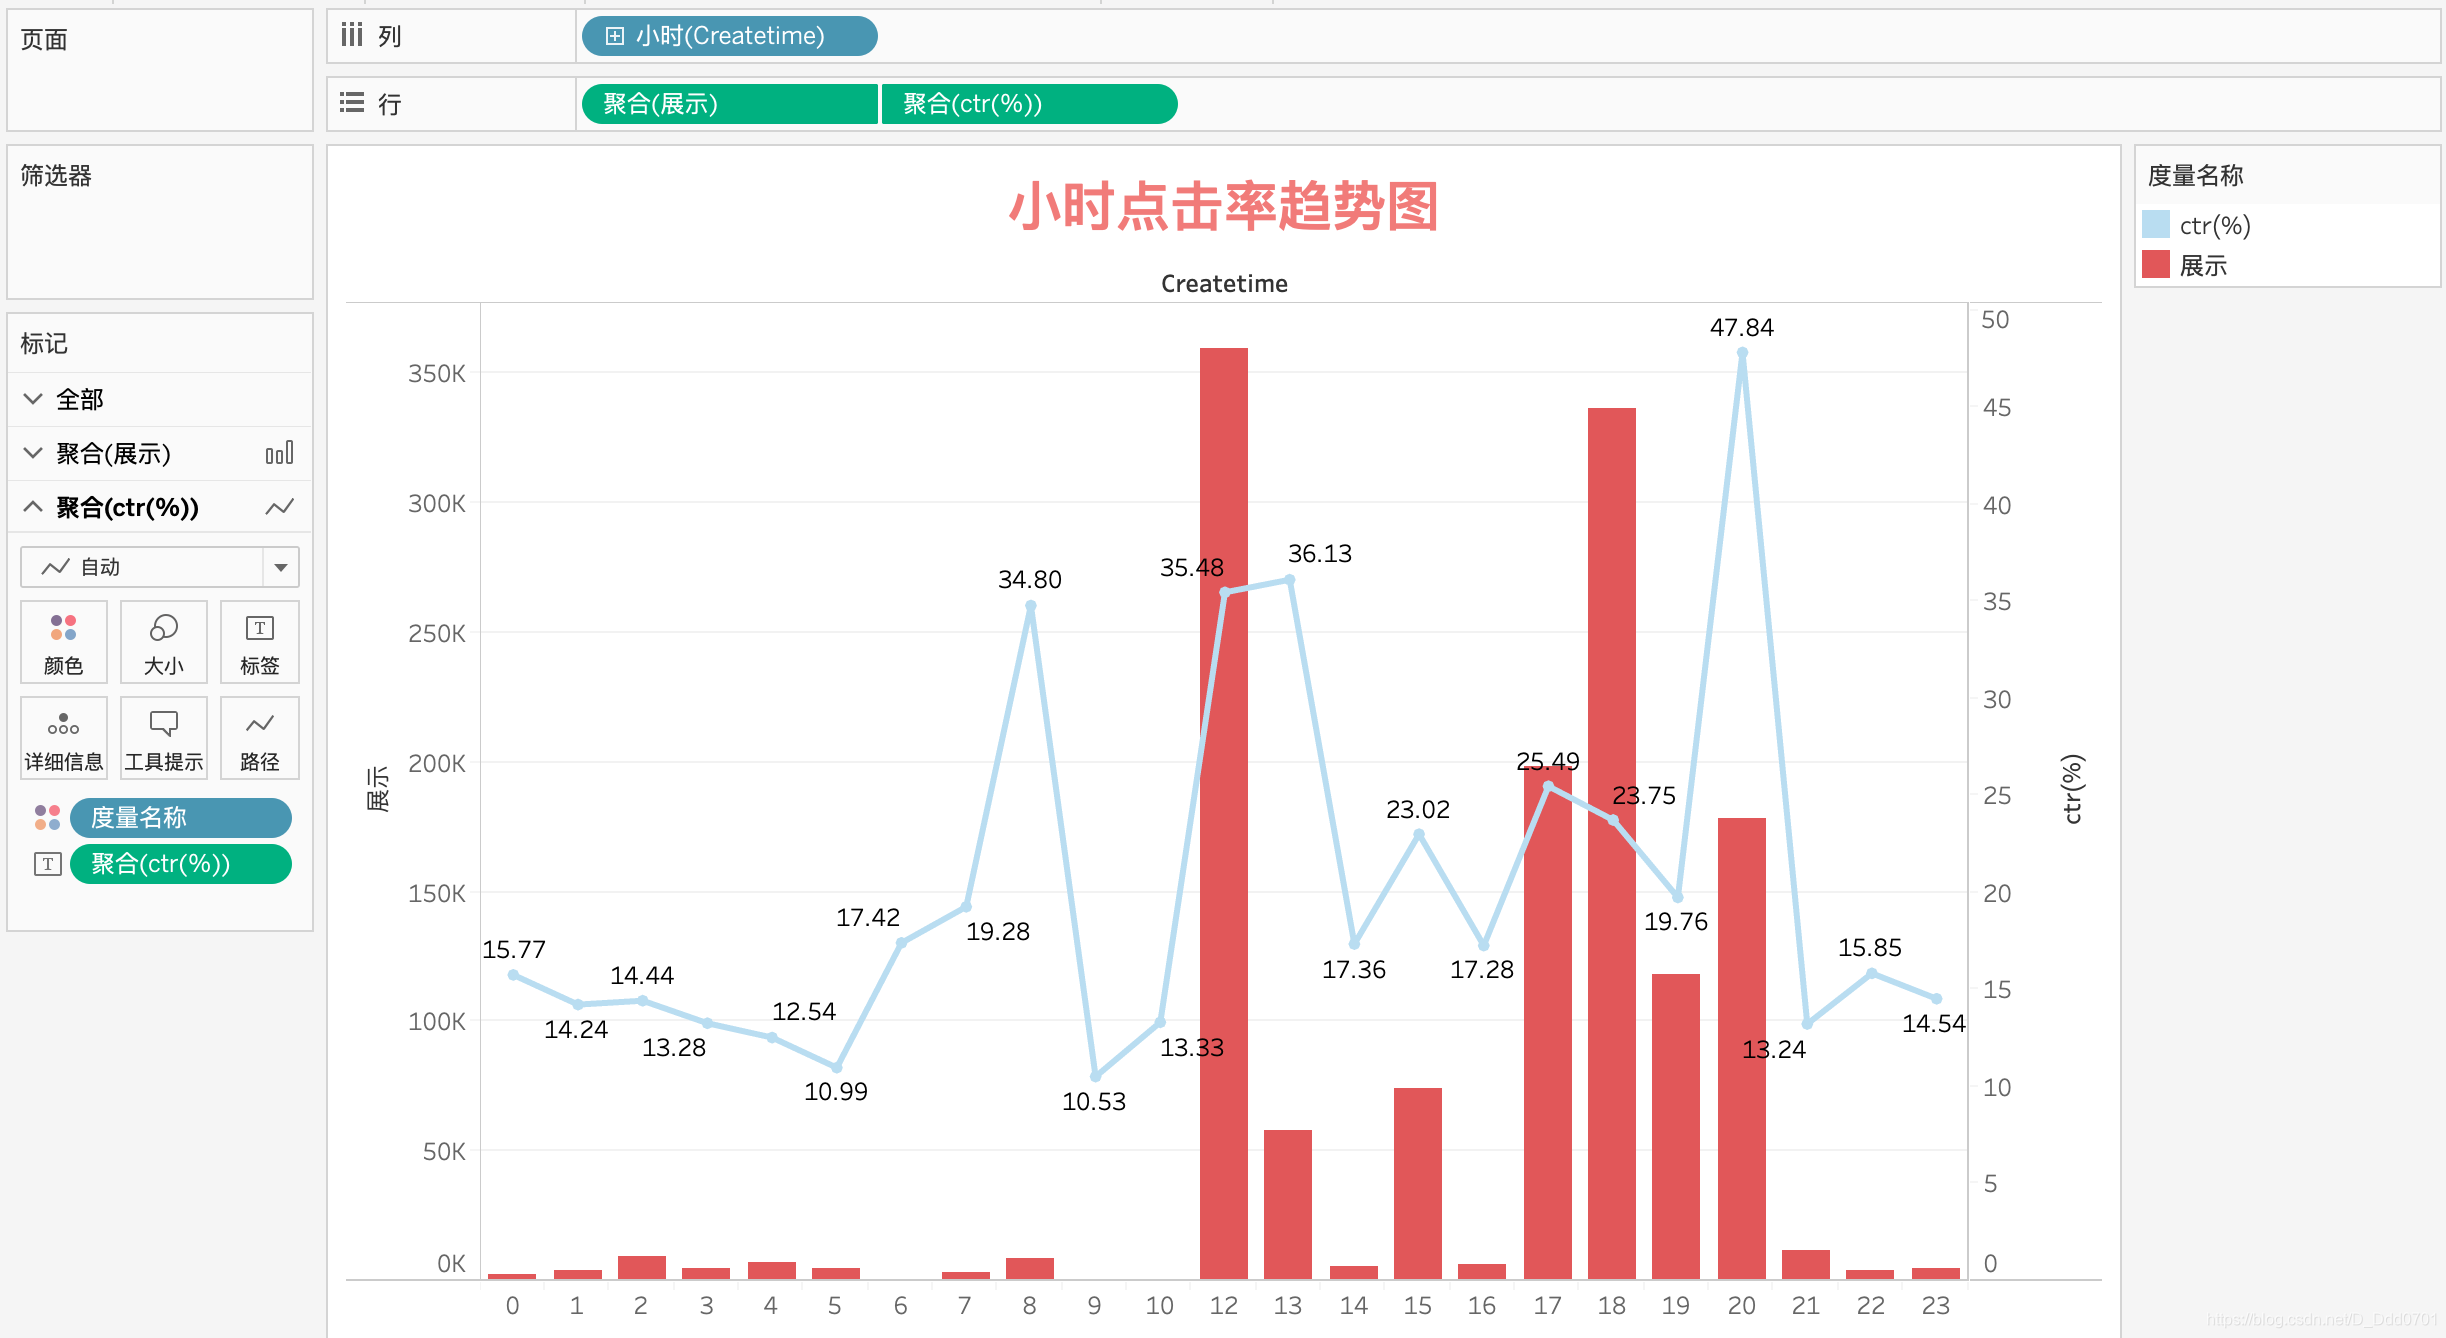The height and width of the screenshot is (1338, 2446).
Task: Click the 47.84 peak point label
Action: [1742, 328]
